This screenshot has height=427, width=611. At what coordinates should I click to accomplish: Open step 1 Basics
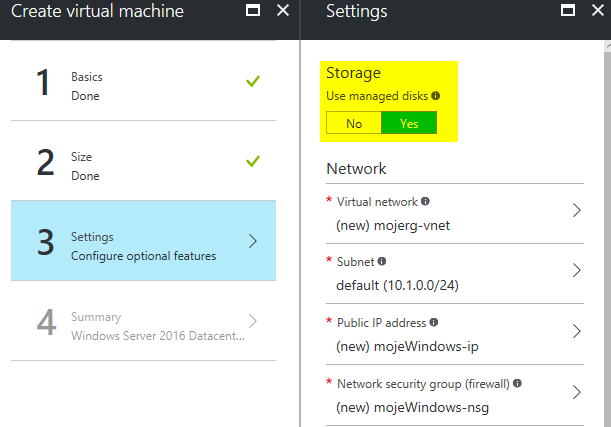[143, 86]
